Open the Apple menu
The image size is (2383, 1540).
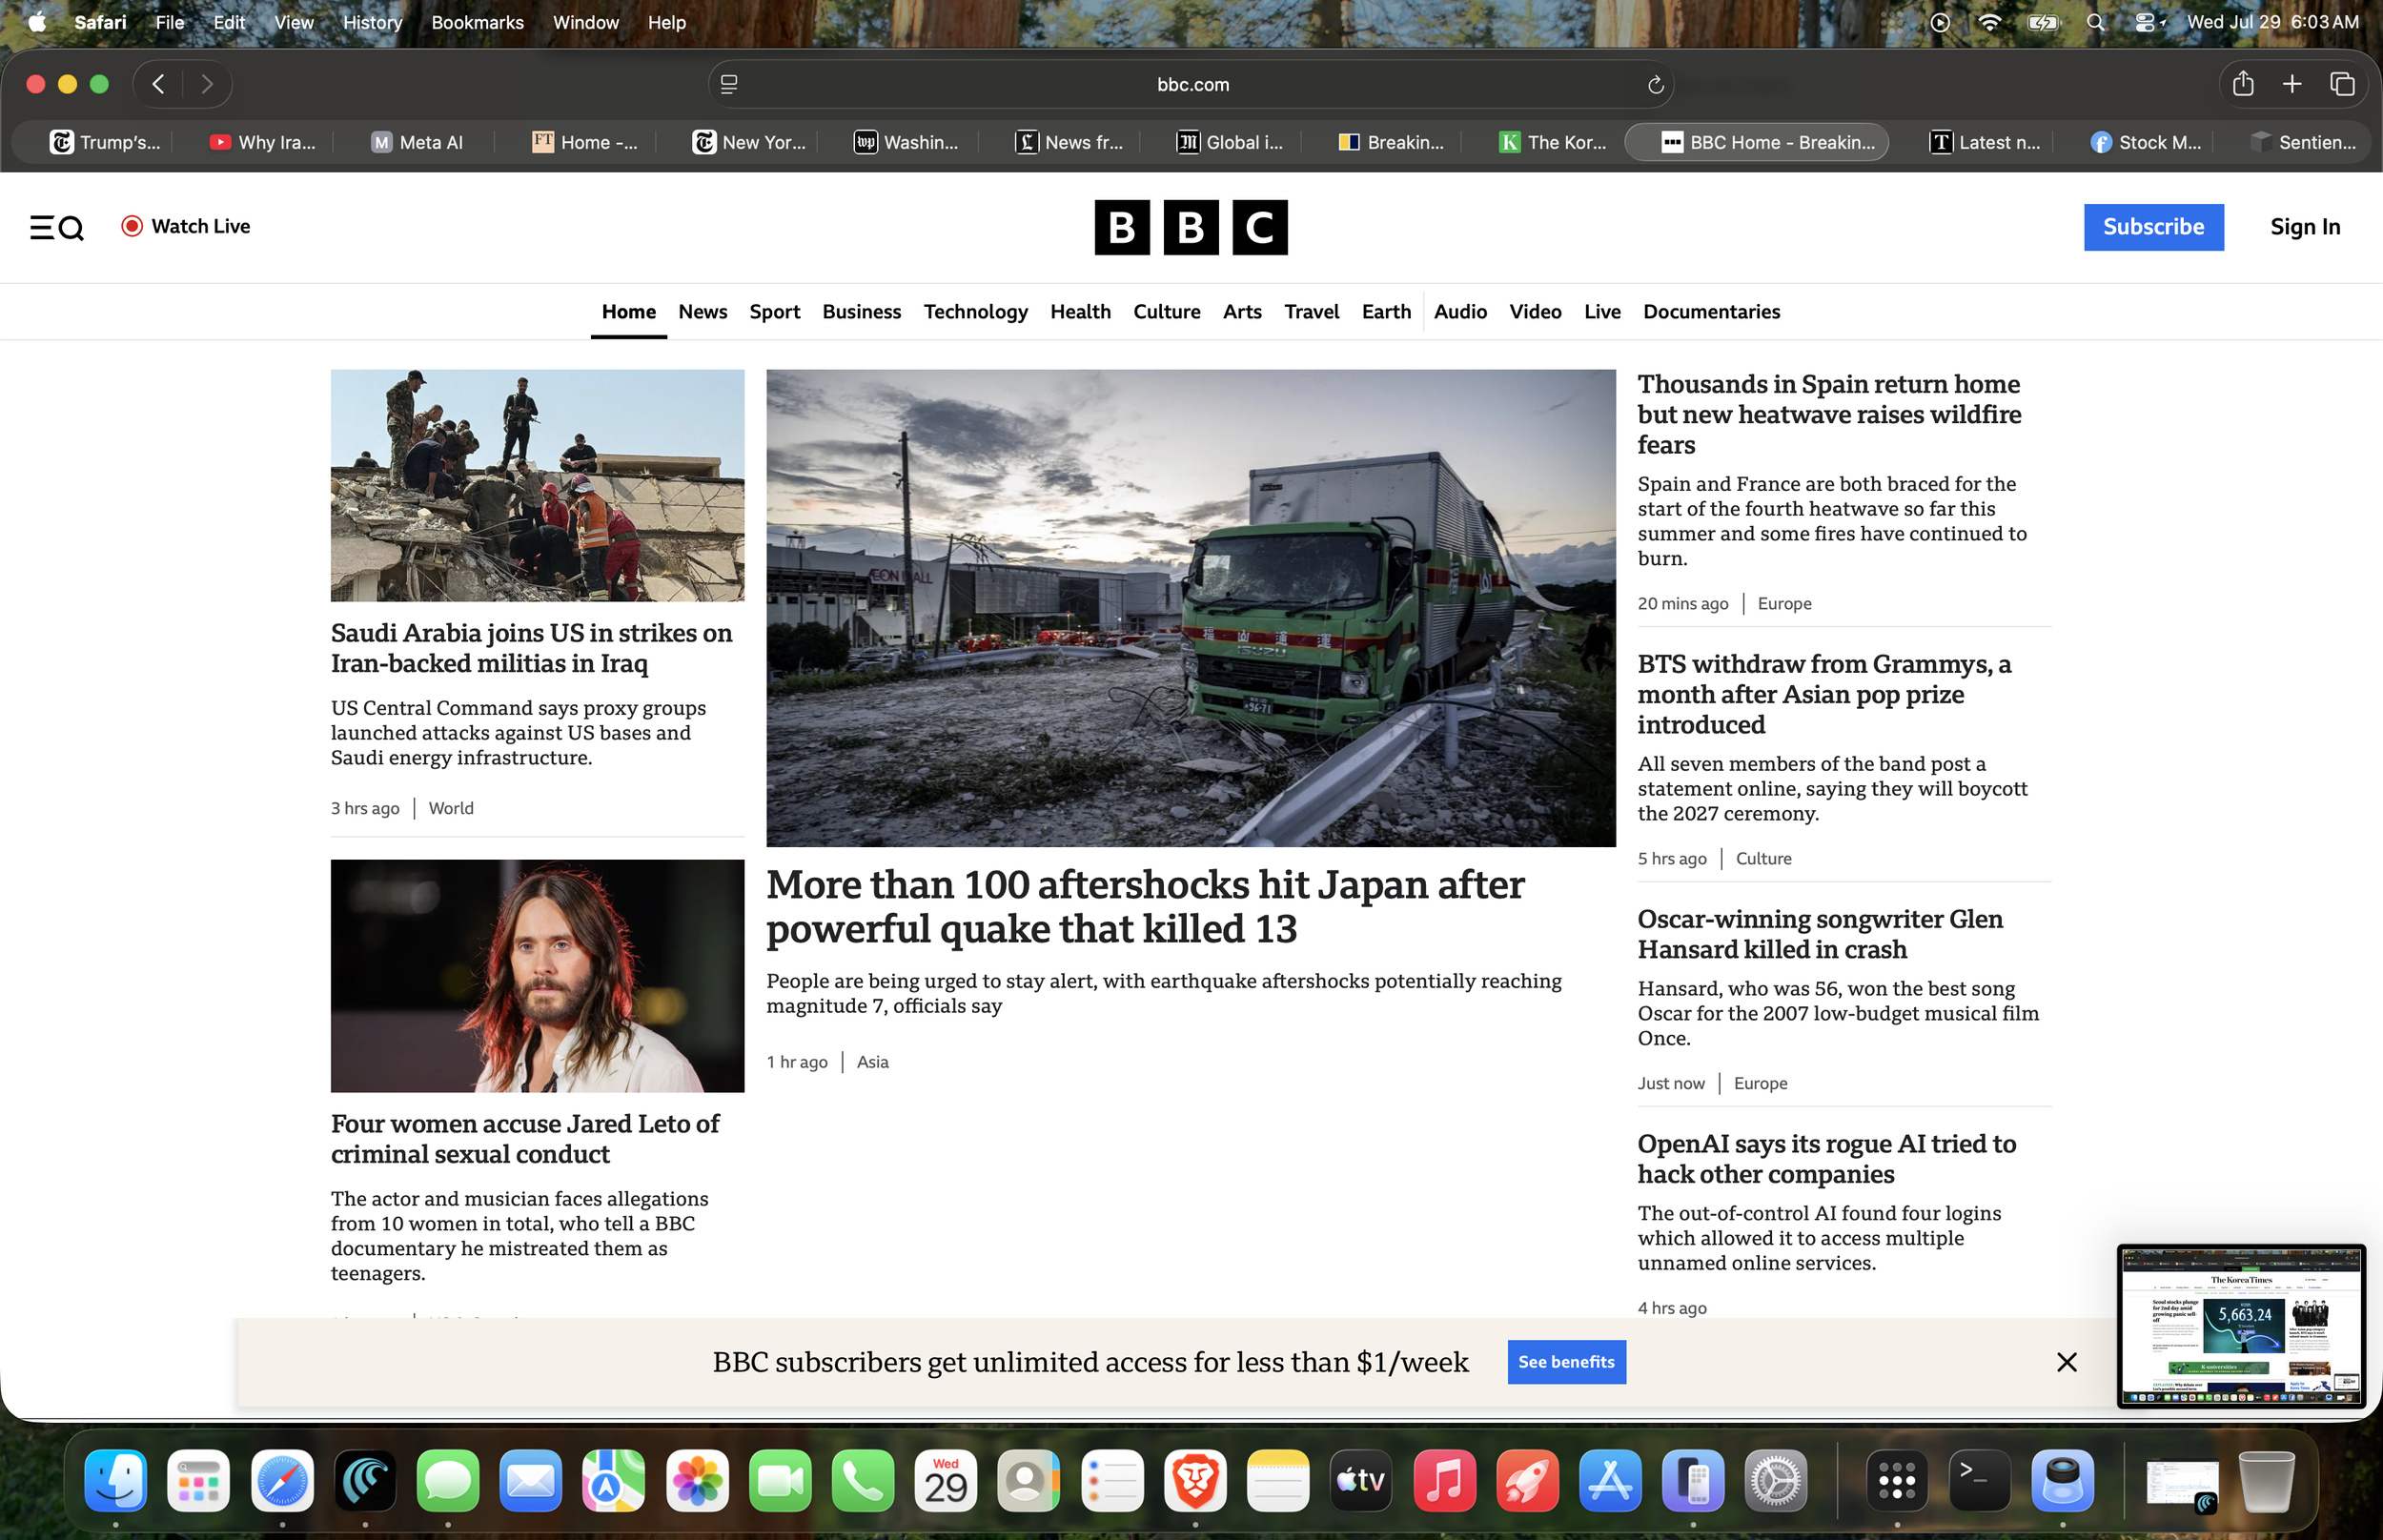(37, 22)
